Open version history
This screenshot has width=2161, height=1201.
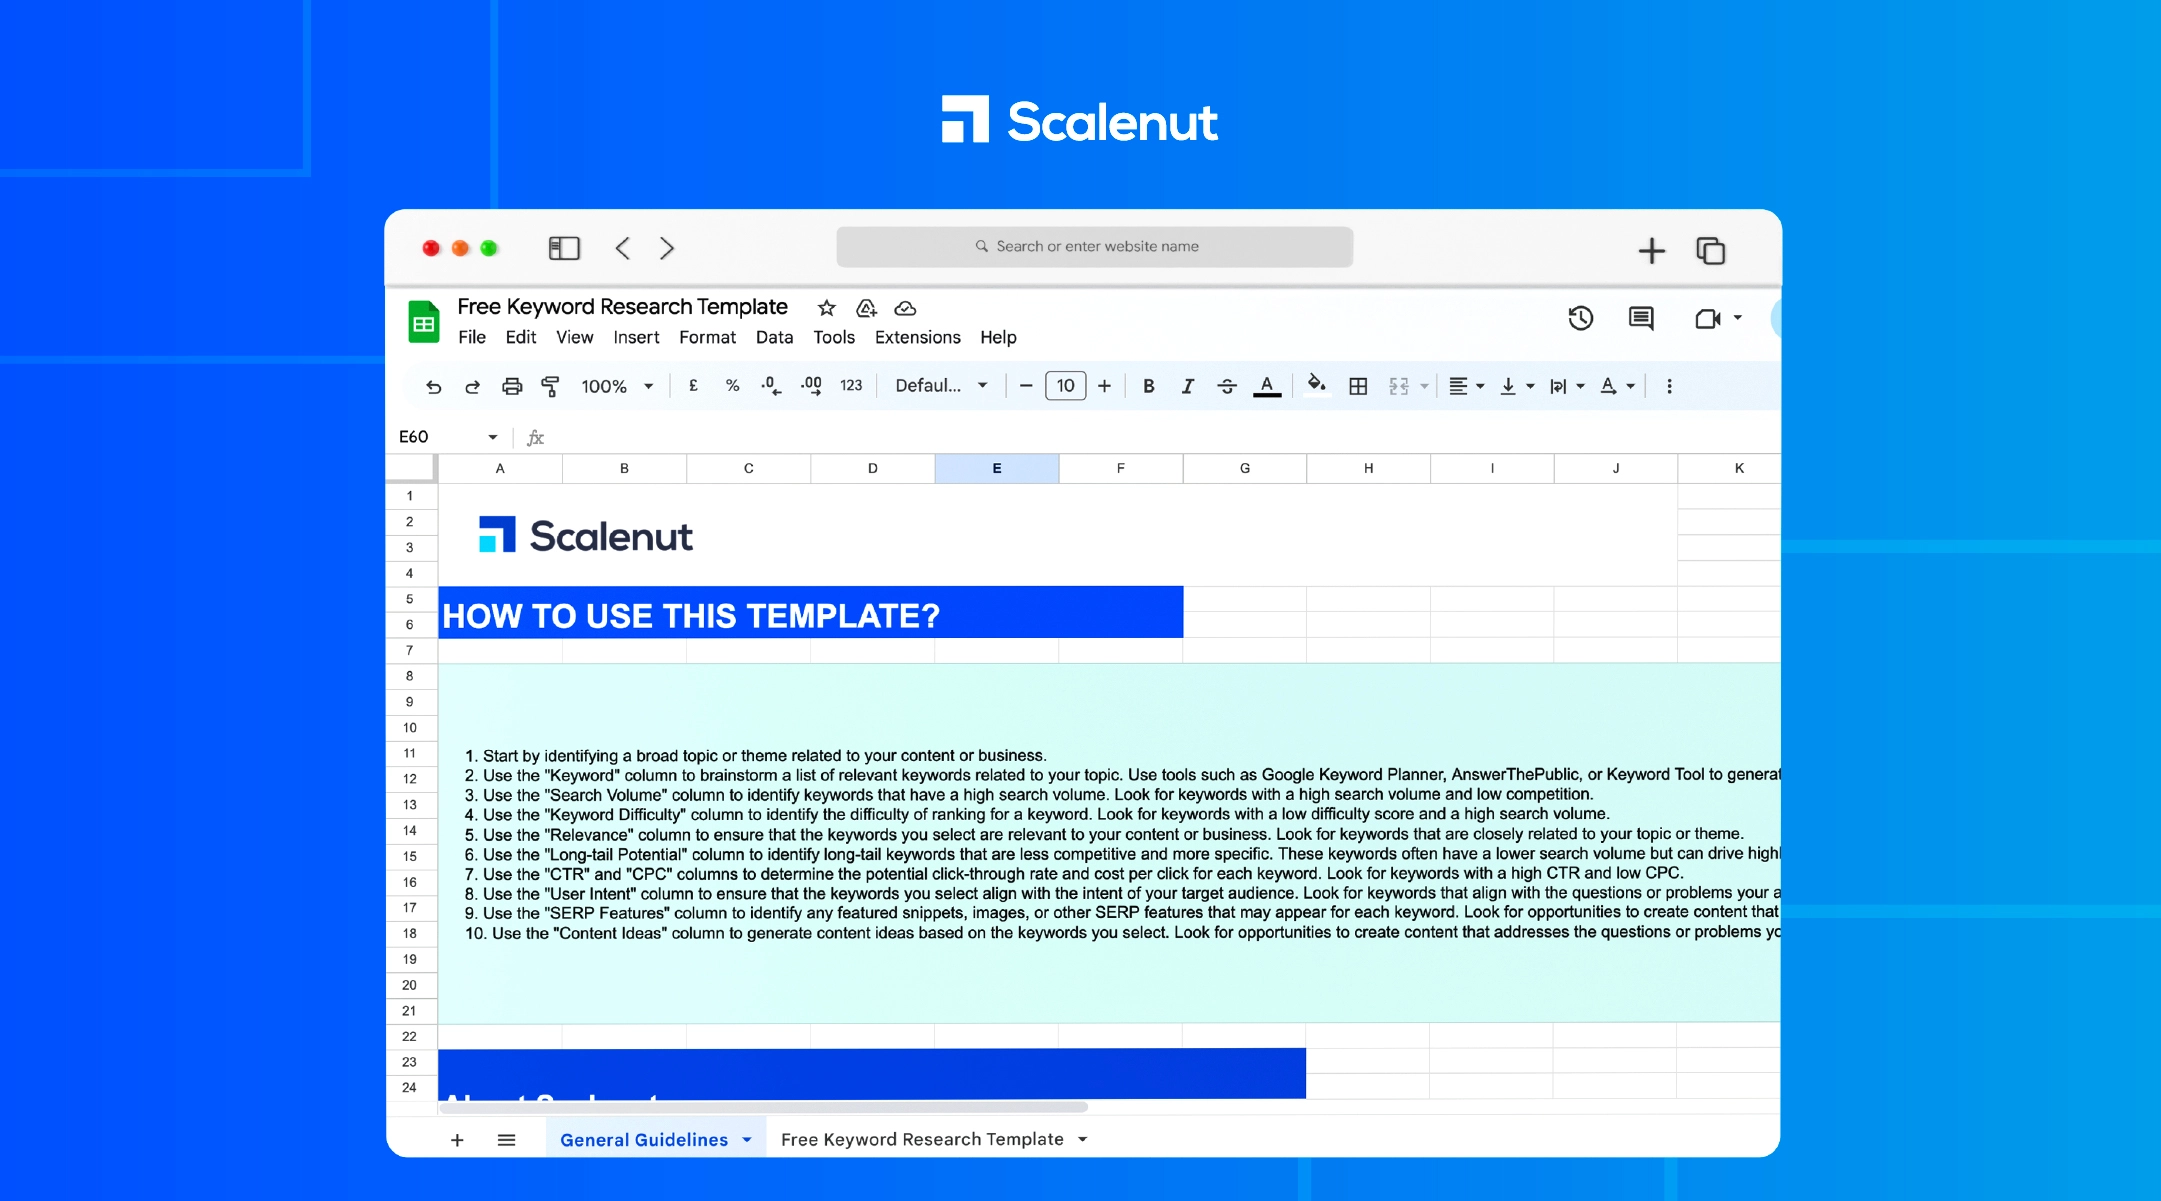(1580, 318)
